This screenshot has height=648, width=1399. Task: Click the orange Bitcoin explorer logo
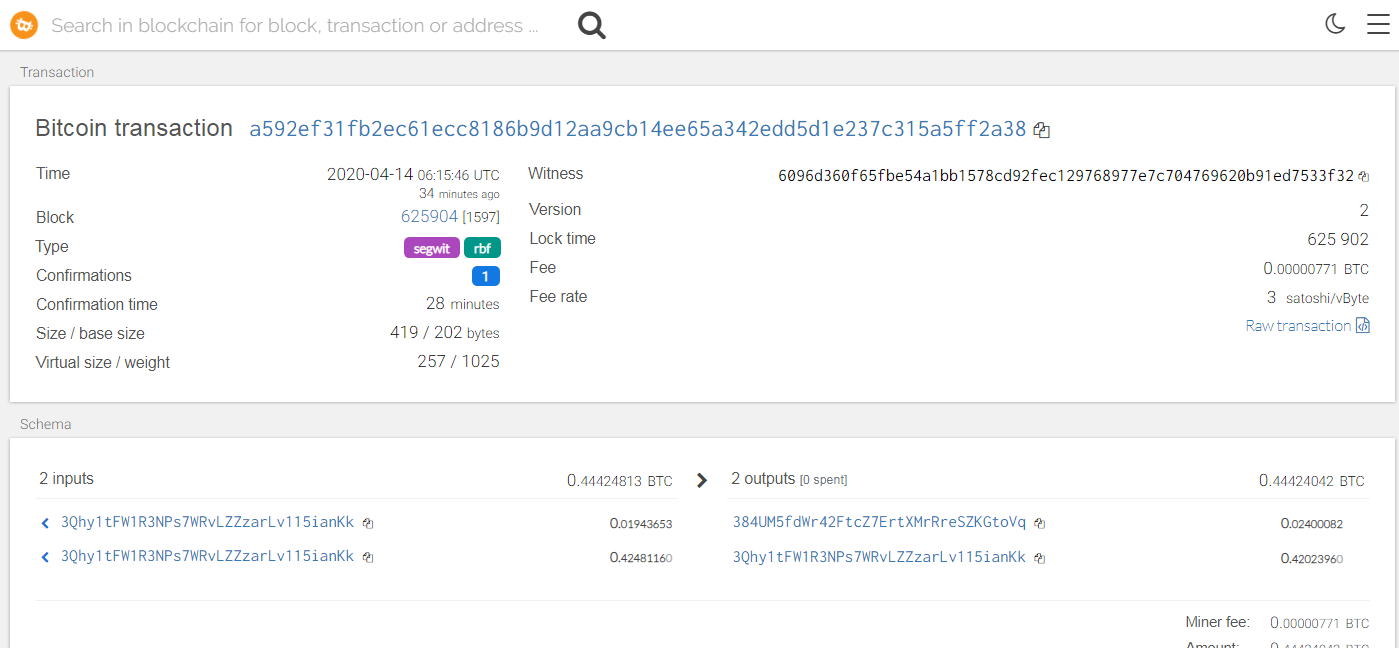click(x=24, y=25)
